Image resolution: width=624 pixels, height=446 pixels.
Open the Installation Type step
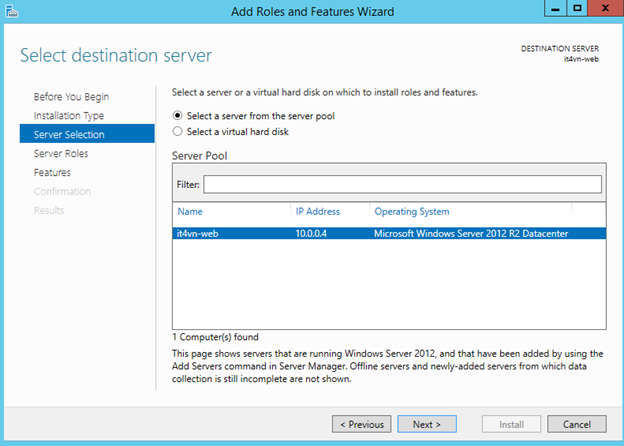69,115
